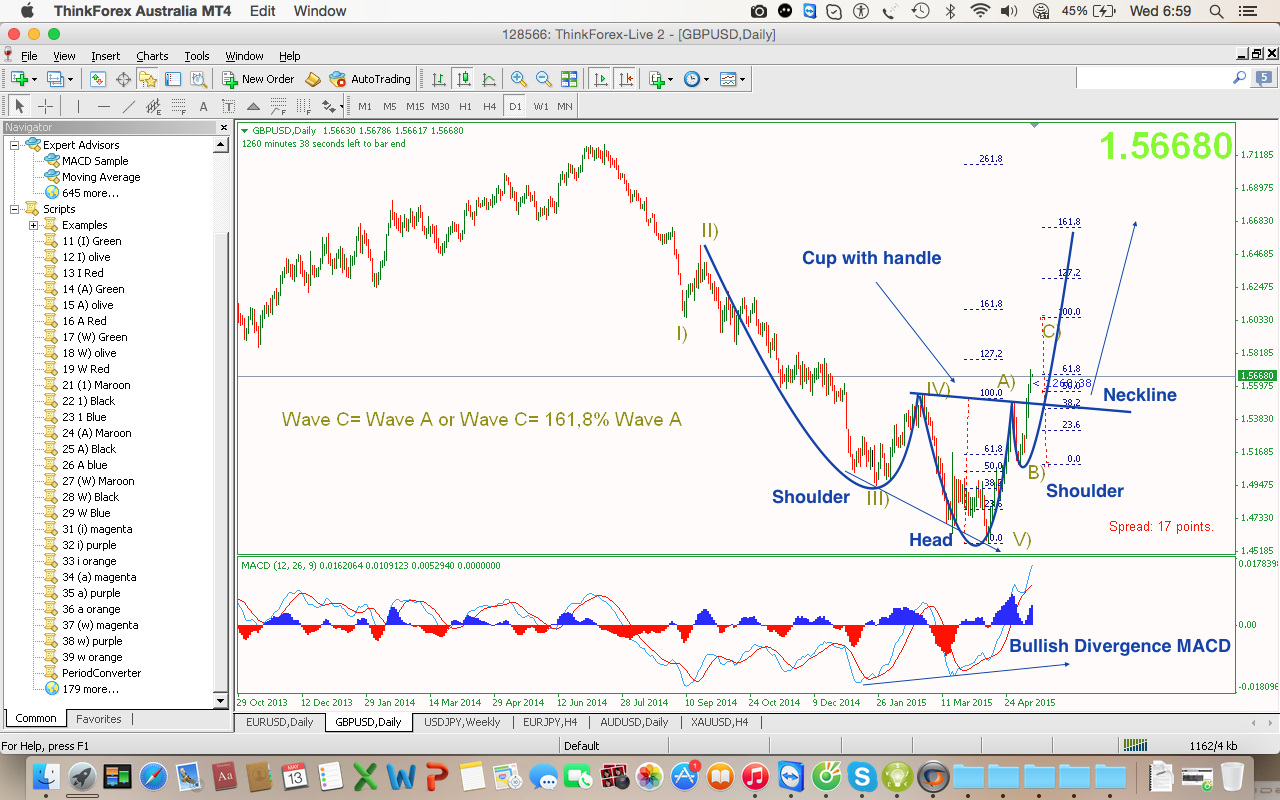This screenshot has height=800, width=1280.
Task: Switch chart to Candlesticks display
Action: (x=464, y=79)
